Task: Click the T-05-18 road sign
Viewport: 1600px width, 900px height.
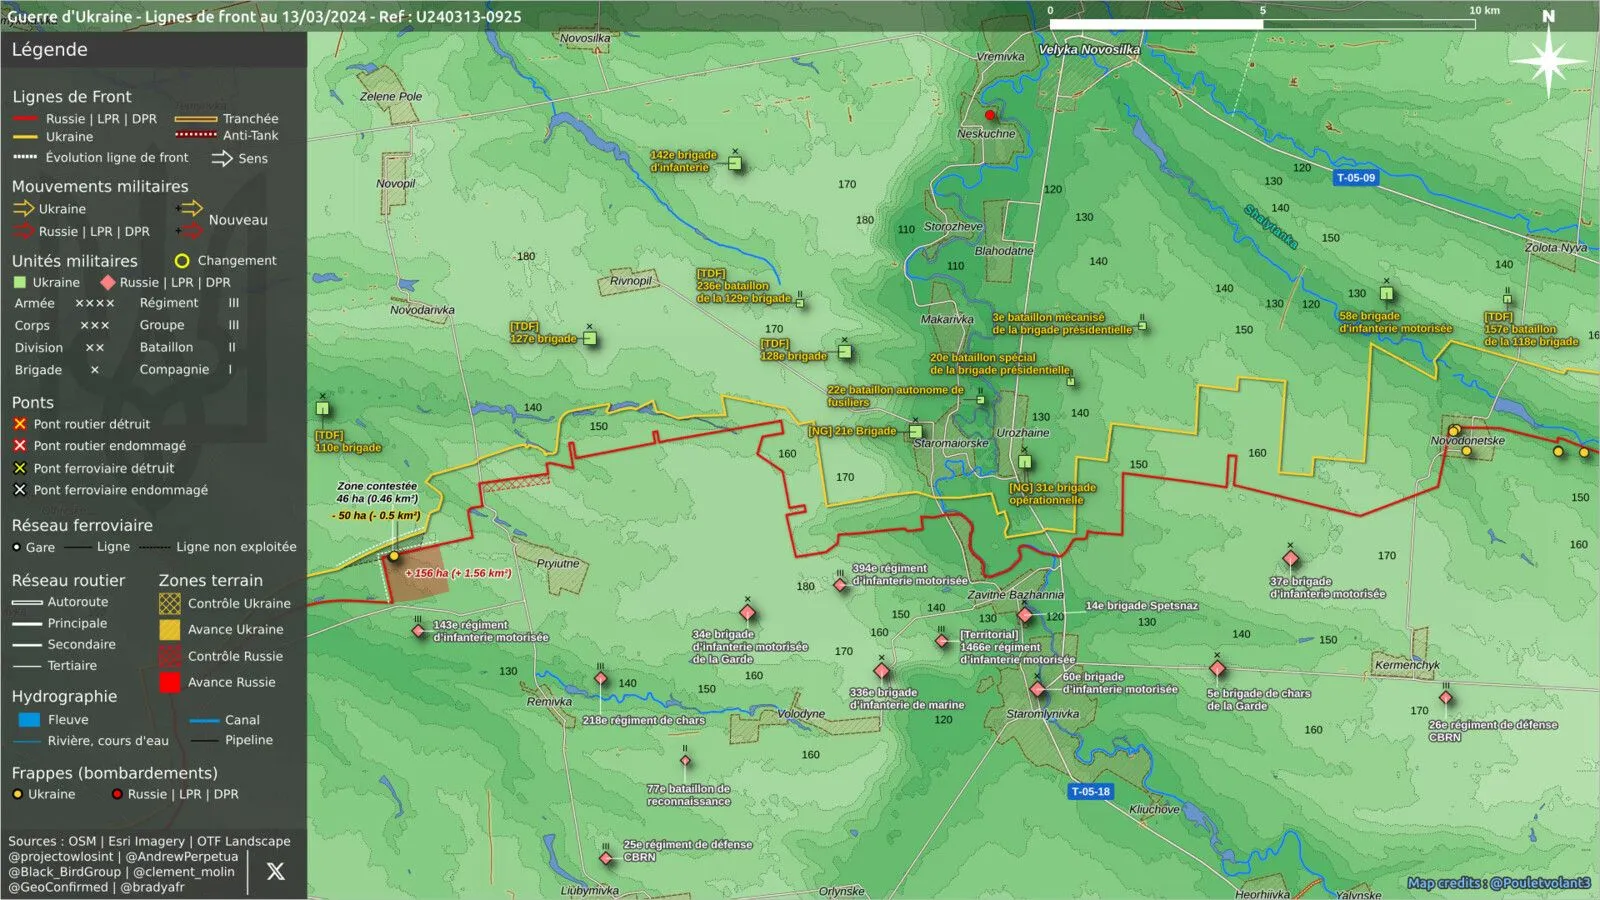Action: 1091,791
